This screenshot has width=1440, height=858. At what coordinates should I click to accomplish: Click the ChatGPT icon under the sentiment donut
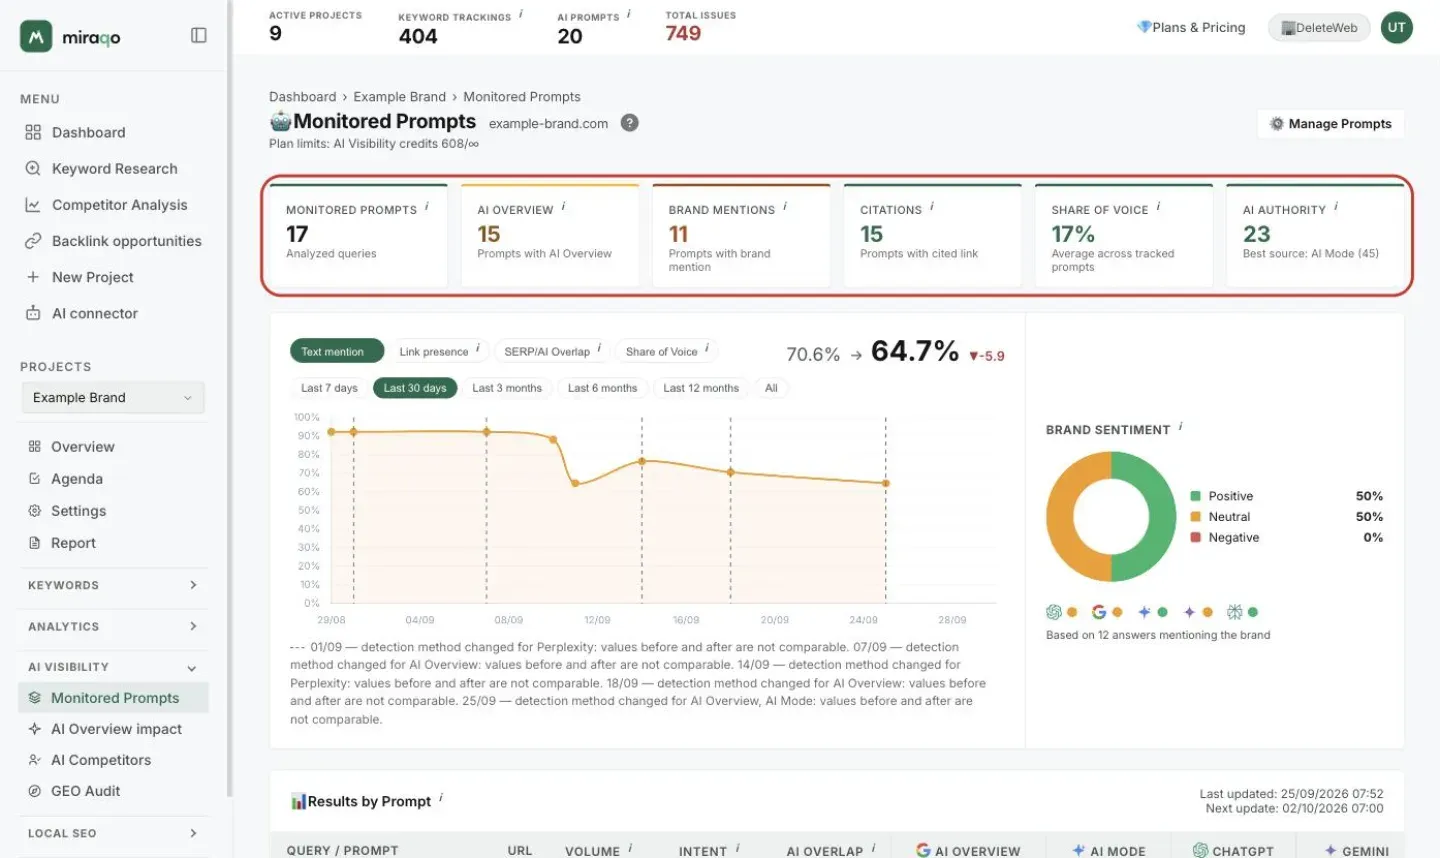[1053, 612]
